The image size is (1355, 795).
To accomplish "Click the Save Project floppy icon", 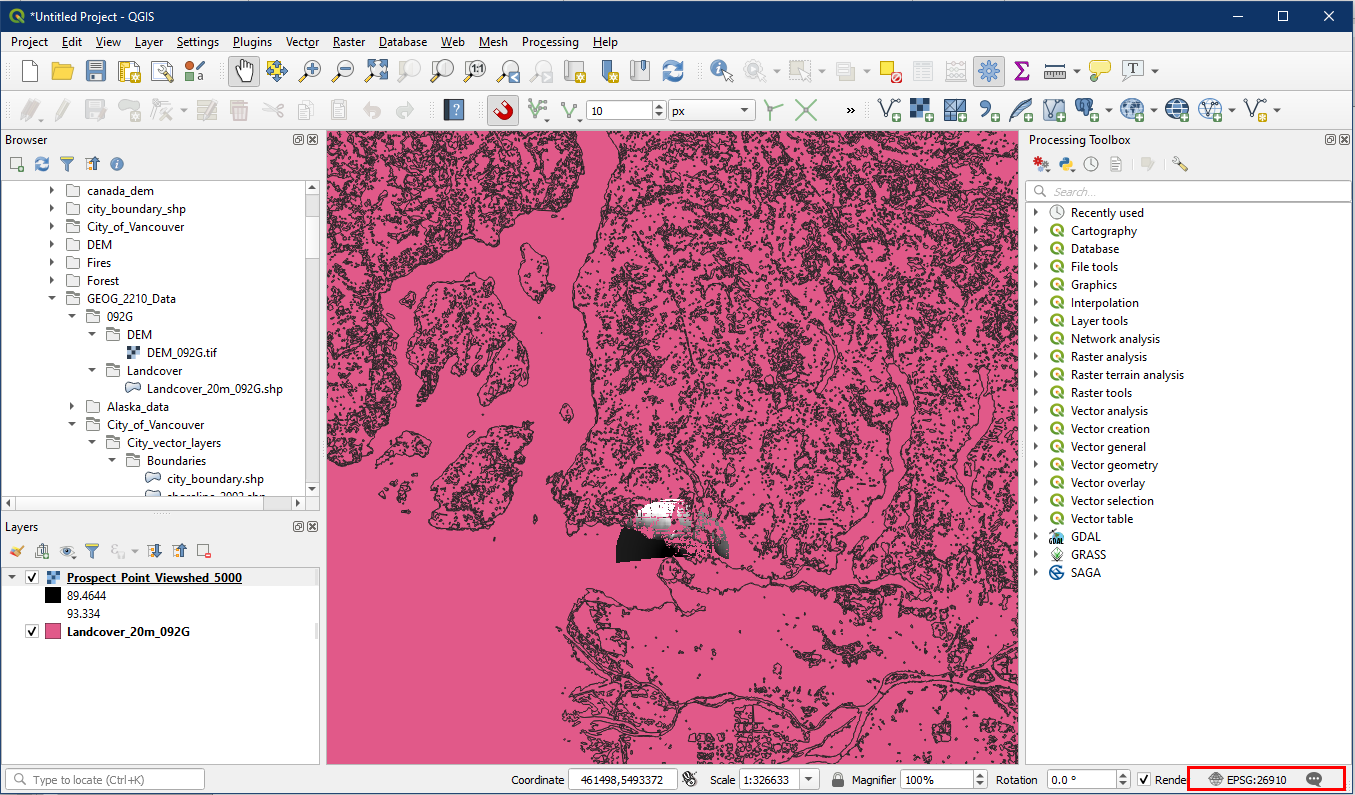I will 96,71.
